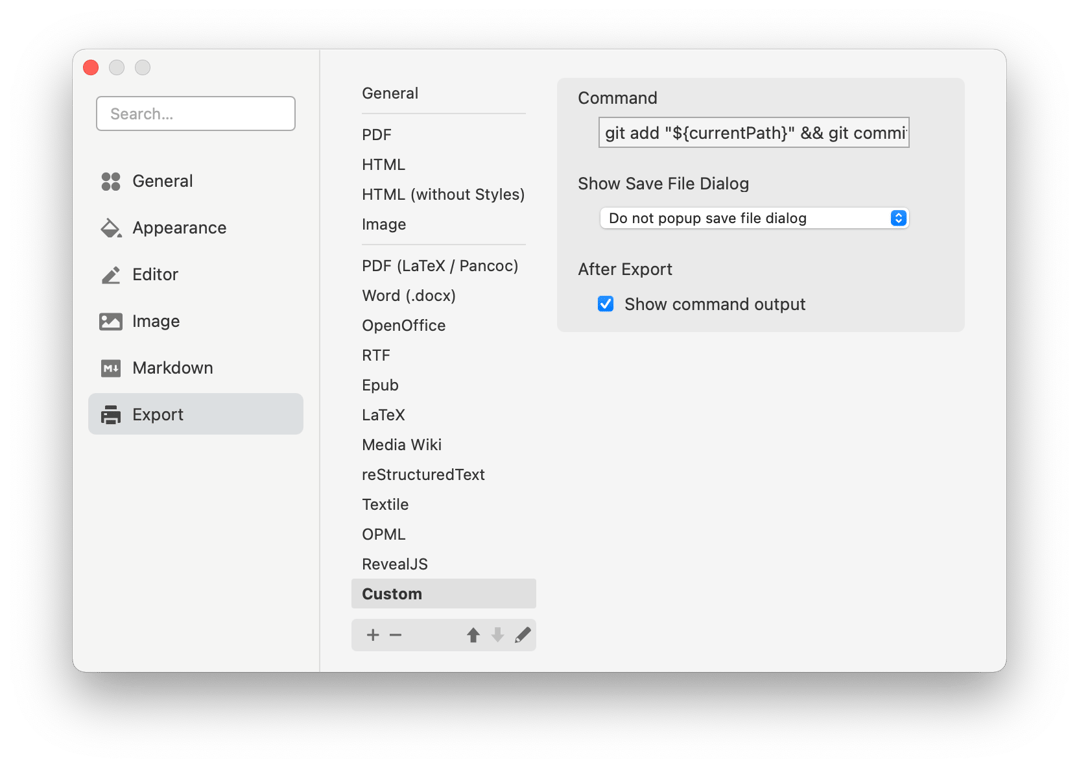Click the pencil icon to rename export item

coord(522,635)
